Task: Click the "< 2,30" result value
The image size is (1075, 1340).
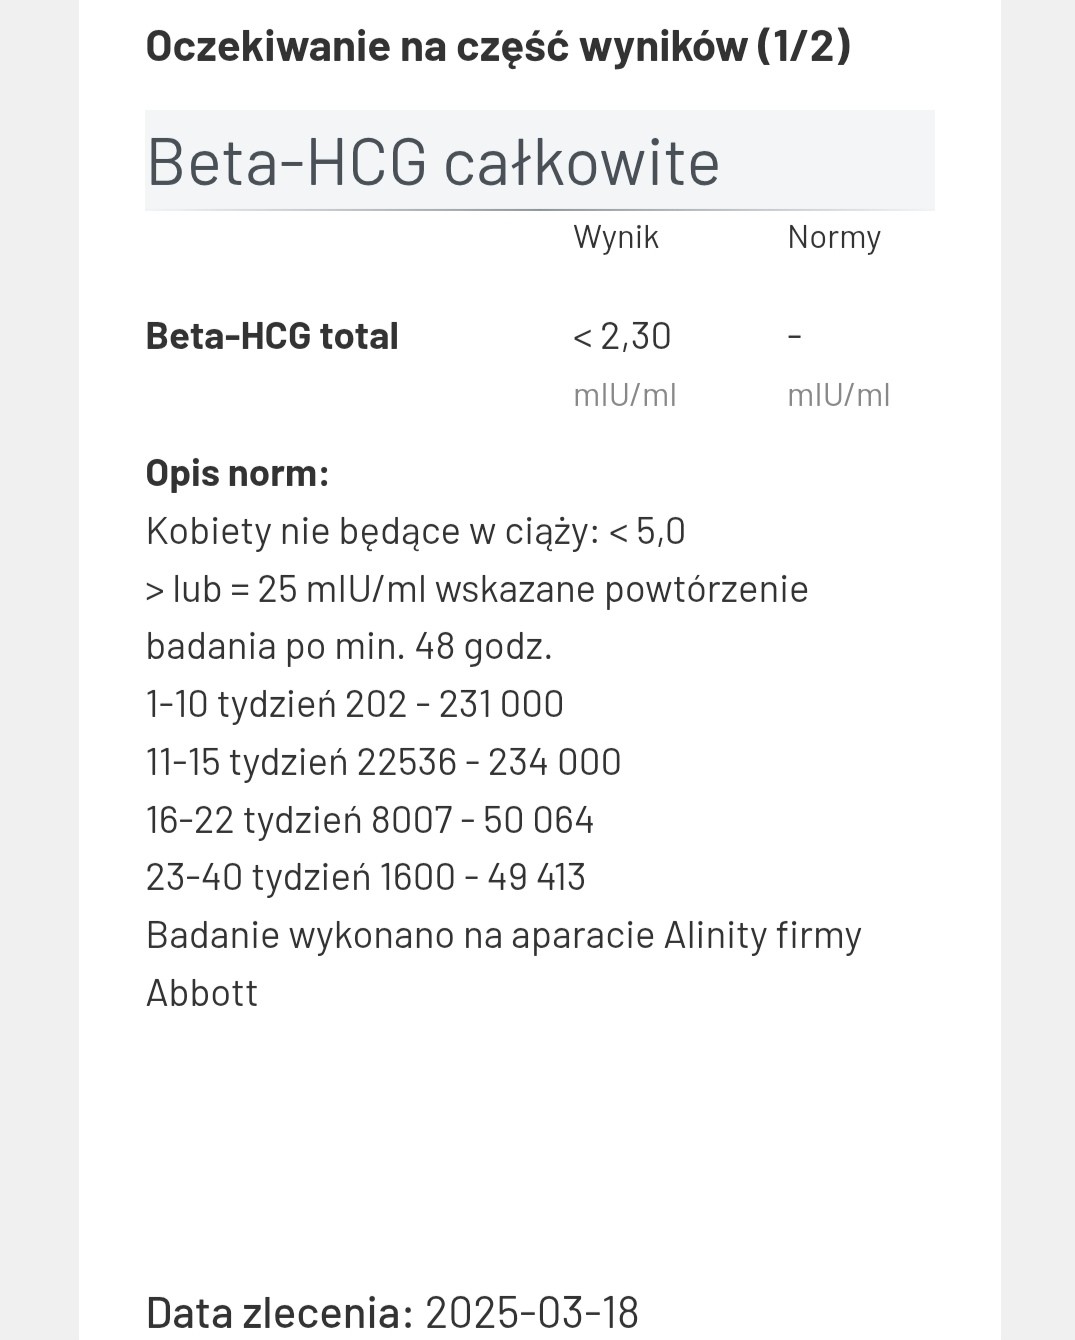Action: click(x=621, y=337)
